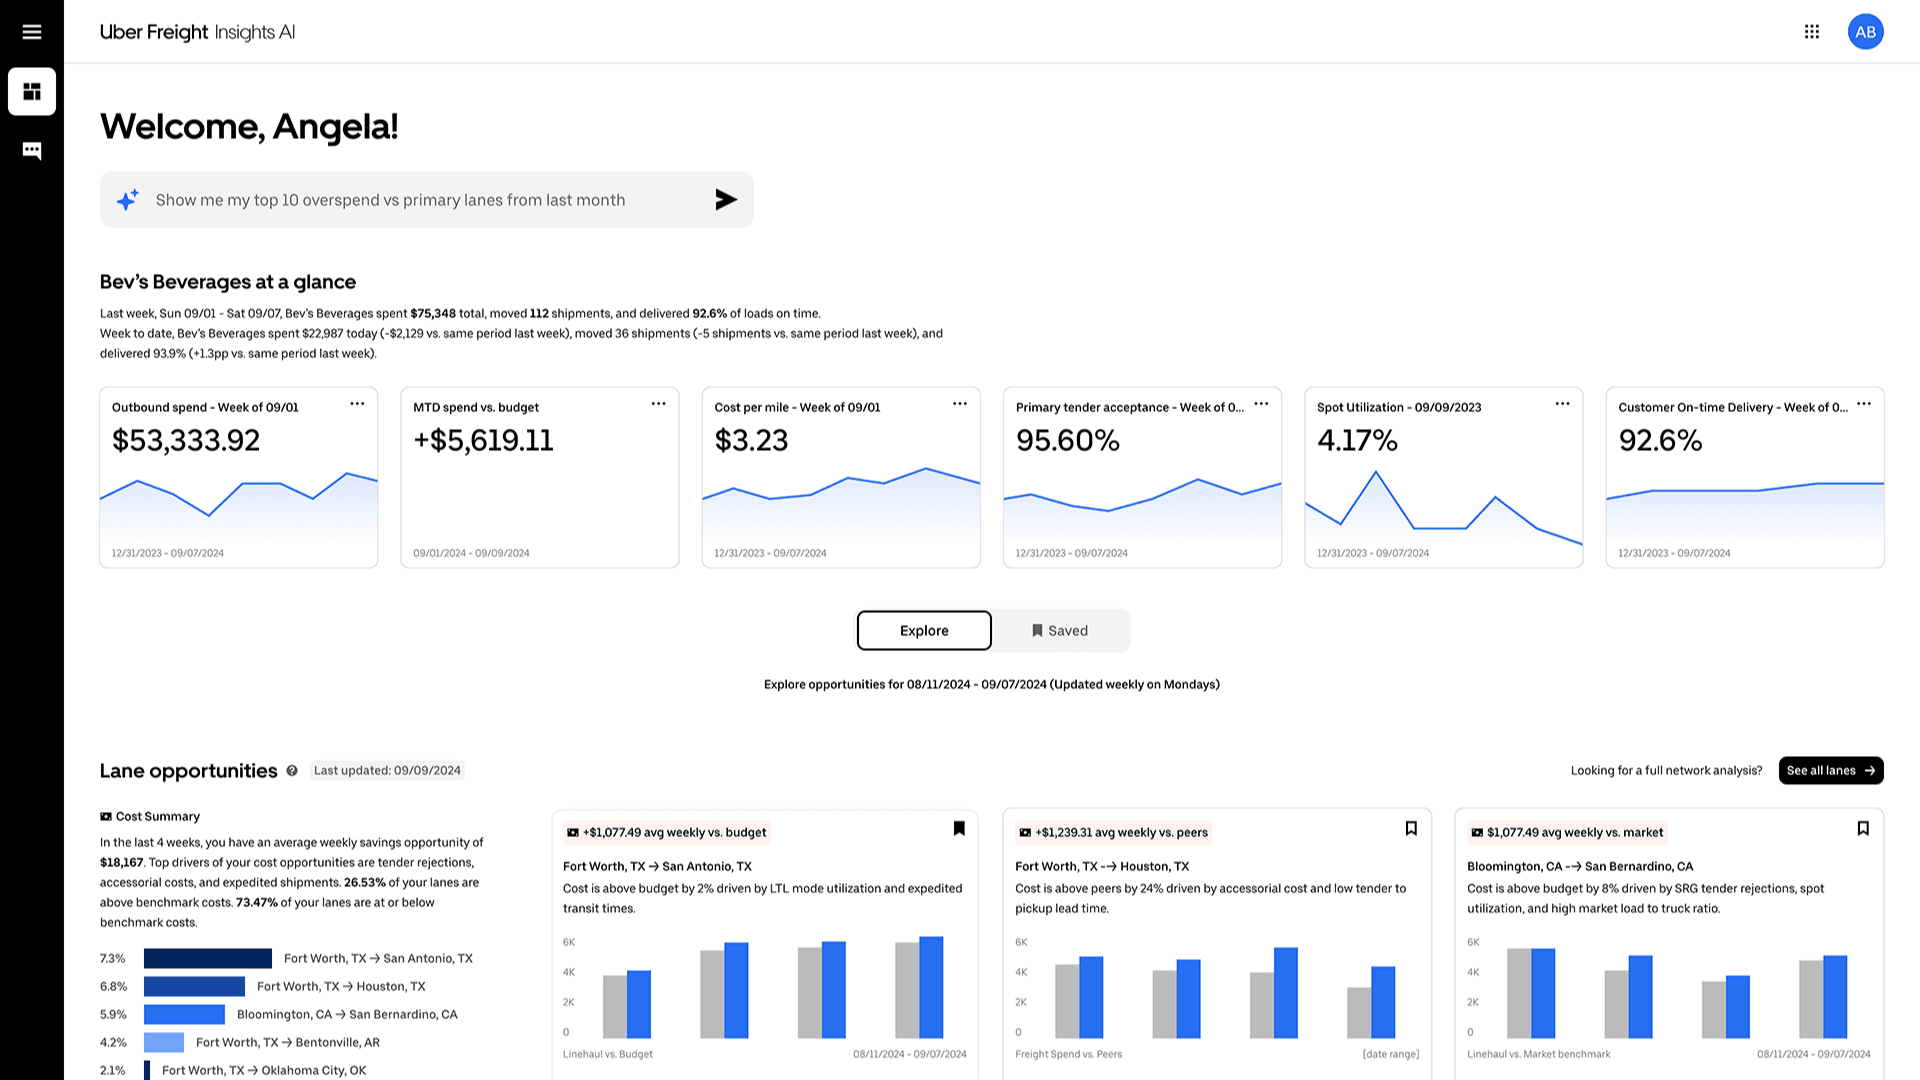Click the See all lanes button

(x=1830, y=771)
